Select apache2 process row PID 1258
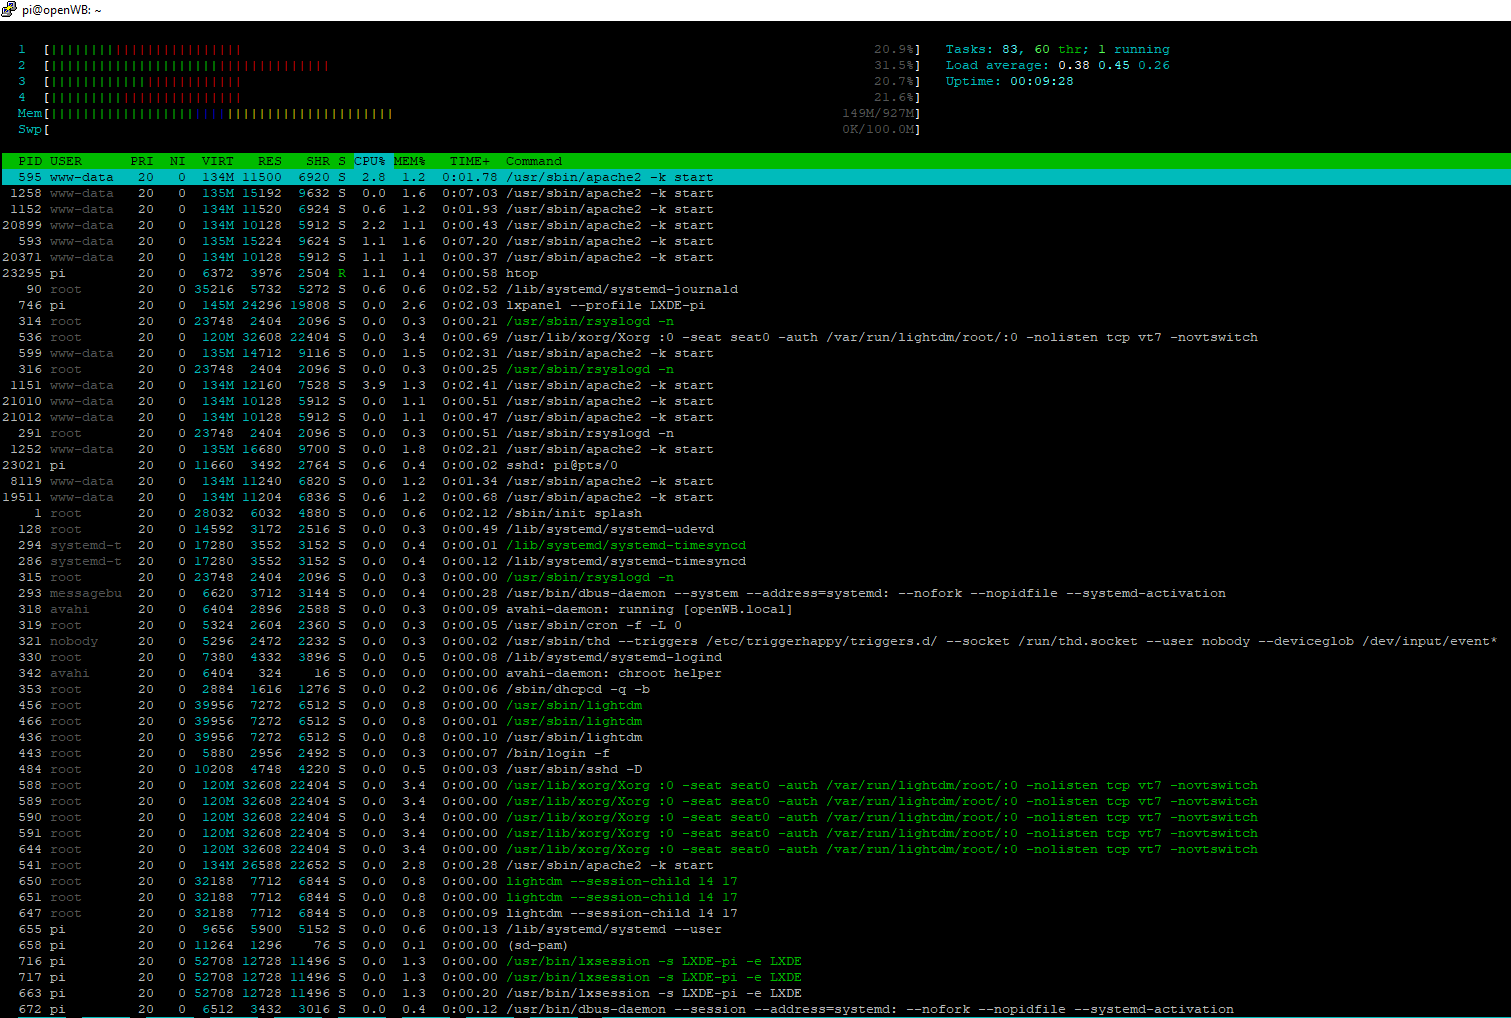 pos(755,193)
